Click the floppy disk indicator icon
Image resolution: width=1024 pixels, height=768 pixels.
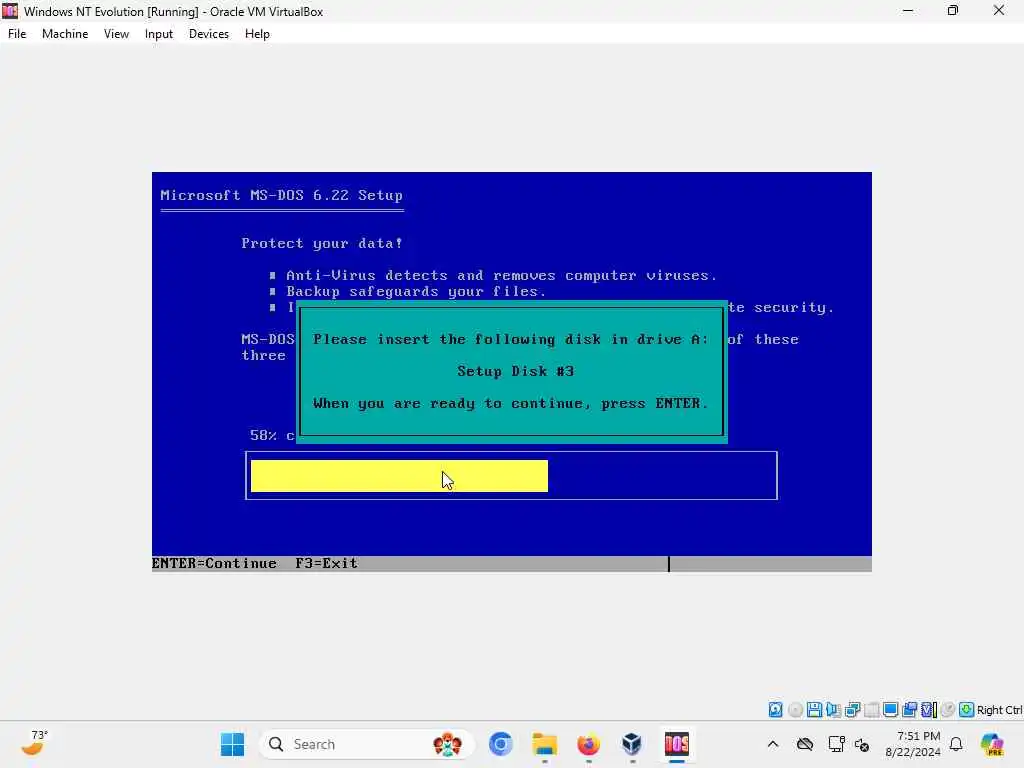[814, 710]
